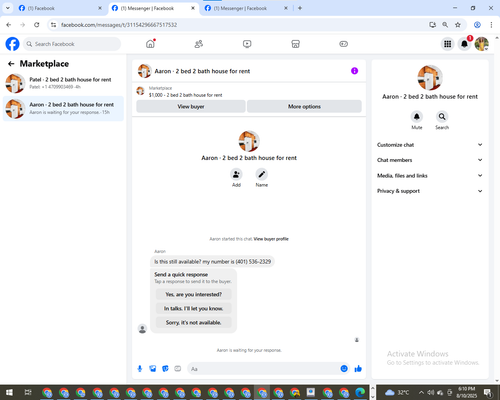Bookmark this page with the star icon
Viewport: 500px width, 400px height.
tap(458, 25)
